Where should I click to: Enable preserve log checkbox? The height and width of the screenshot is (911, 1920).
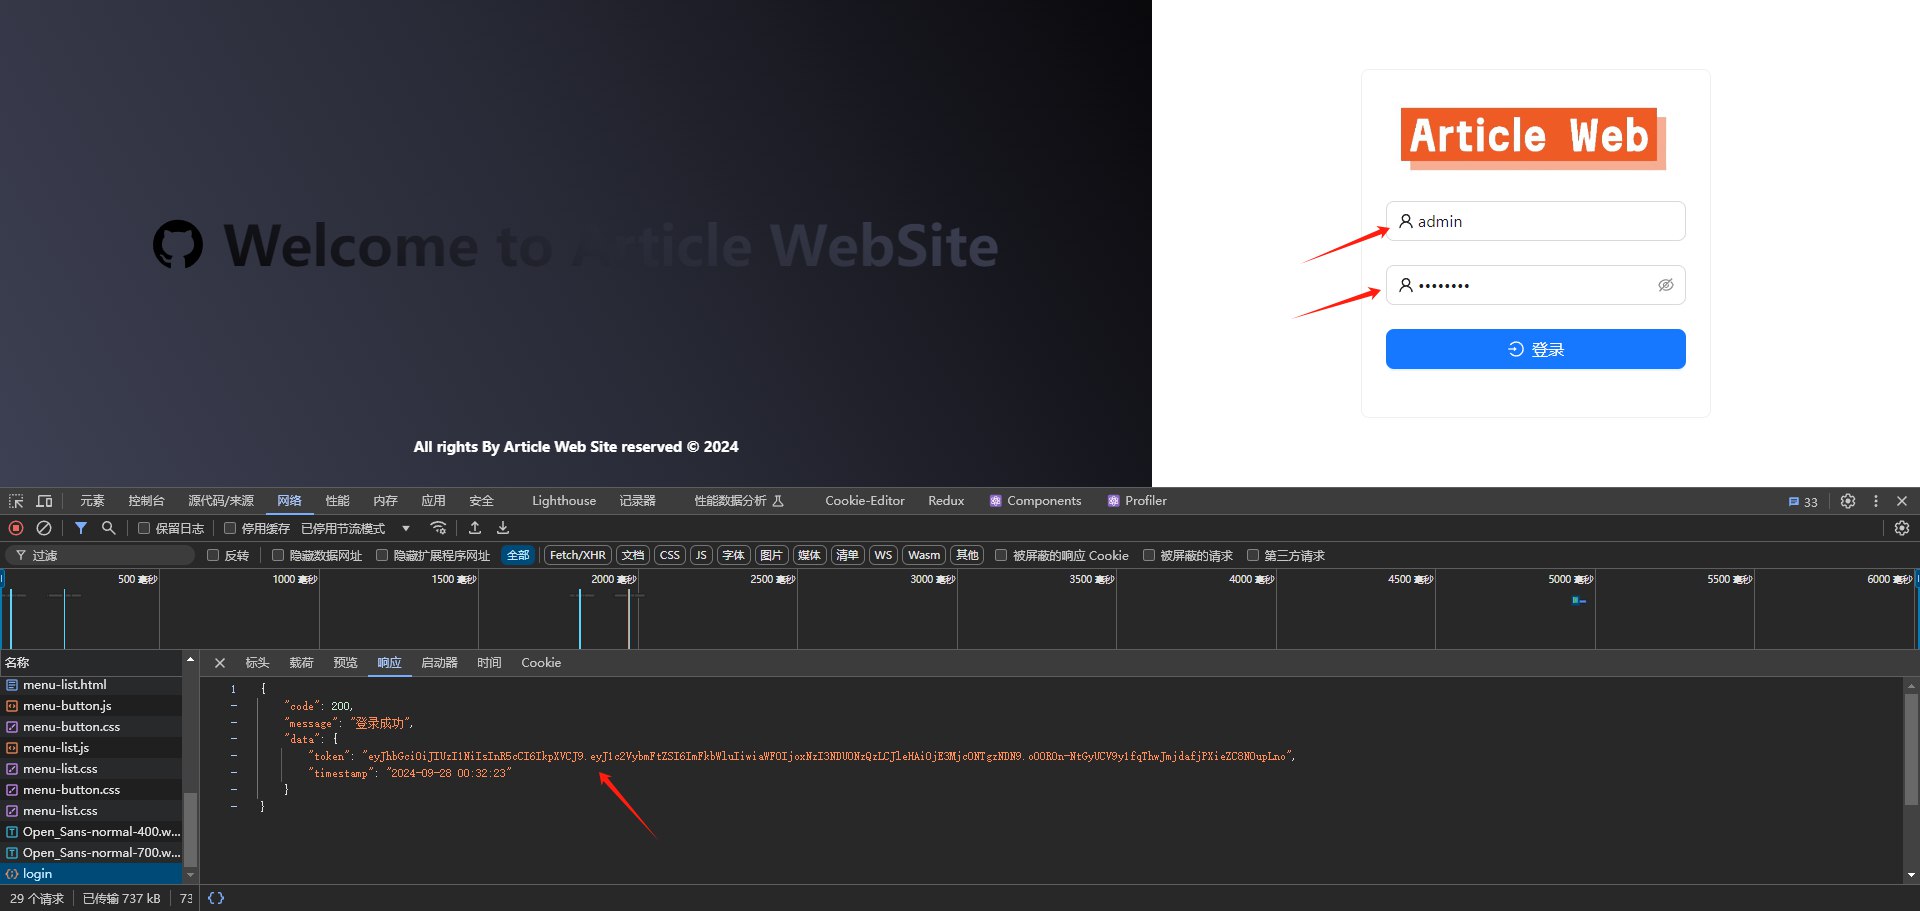144,528
